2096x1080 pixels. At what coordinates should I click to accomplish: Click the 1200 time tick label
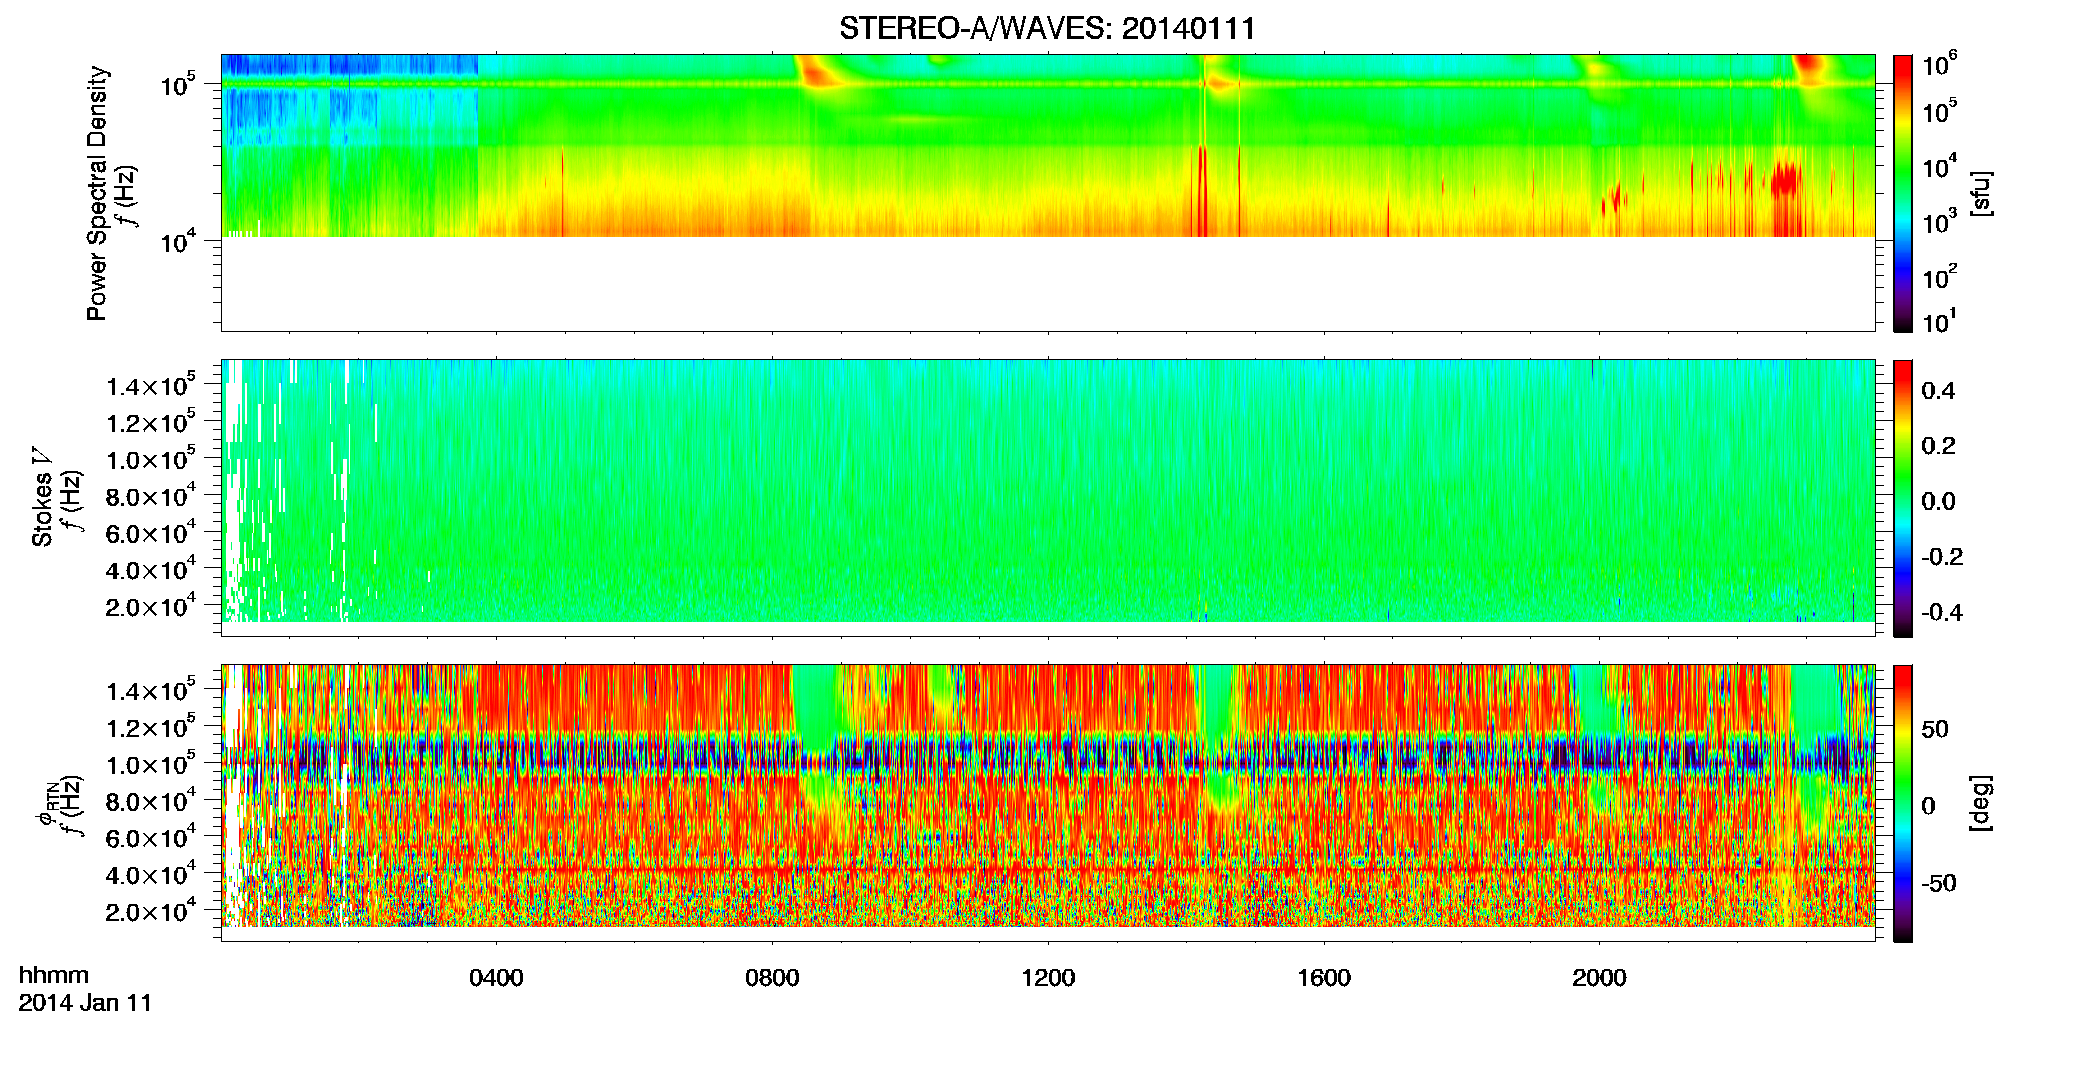pyautogui.click(x=1048, y=978)
